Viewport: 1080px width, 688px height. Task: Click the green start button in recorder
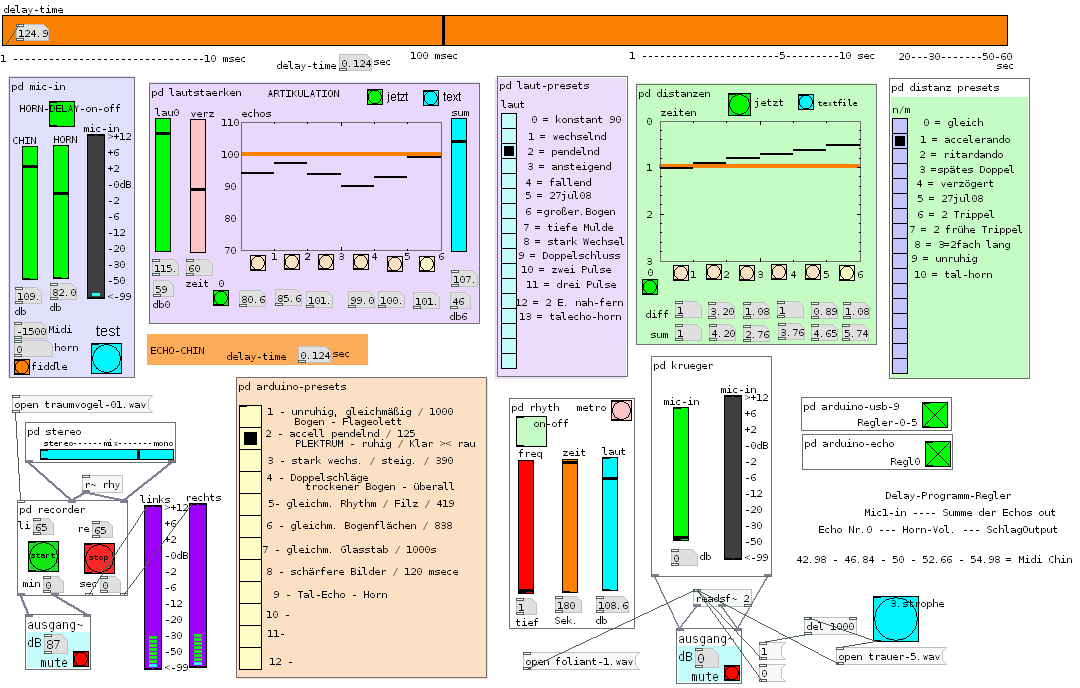[43, 555]
